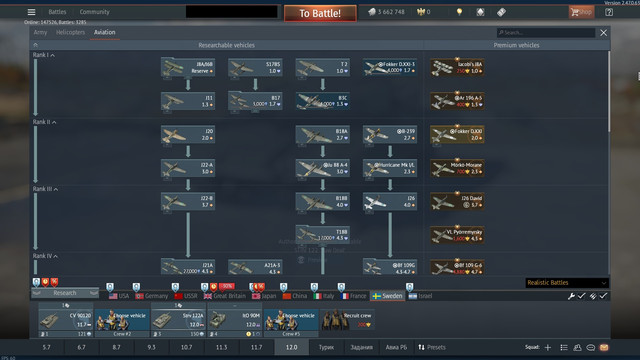Click the Recruit crew slot

[347, 320]
